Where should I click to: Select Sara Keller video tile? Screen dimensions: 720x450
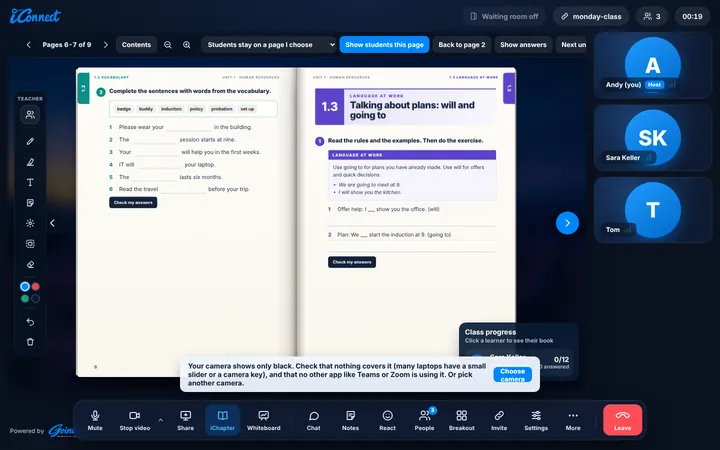652,138
